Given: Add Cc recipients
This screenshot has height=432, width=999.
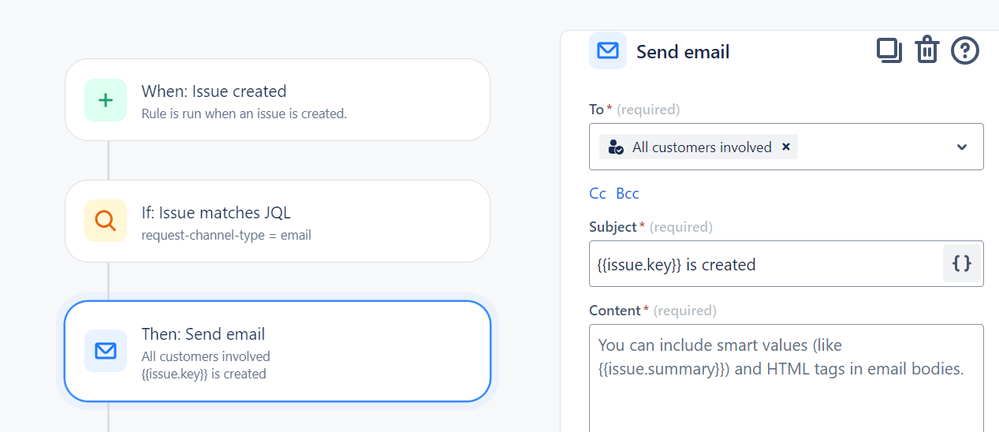Looking at the screenshot, I should tap(598, 194).
